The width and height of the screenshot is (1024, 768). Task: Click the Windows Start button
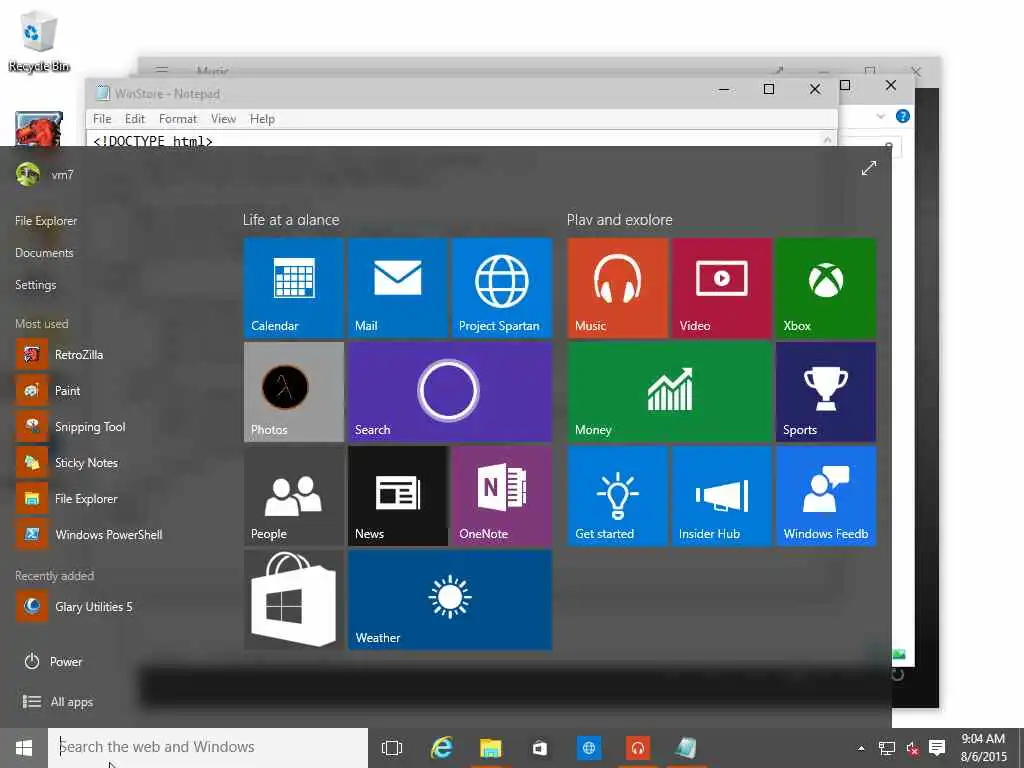(24, 748)
